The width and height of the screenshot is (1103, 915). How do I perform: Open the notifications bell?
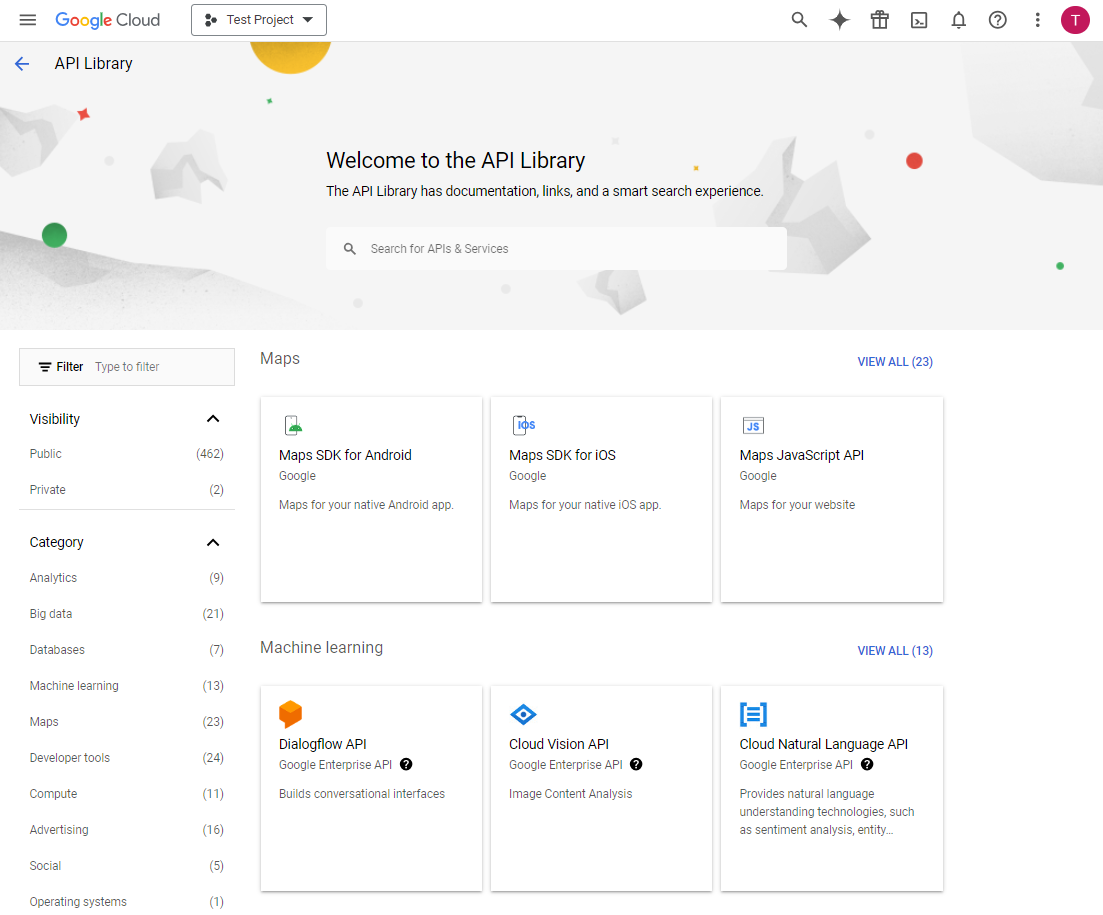958,20
